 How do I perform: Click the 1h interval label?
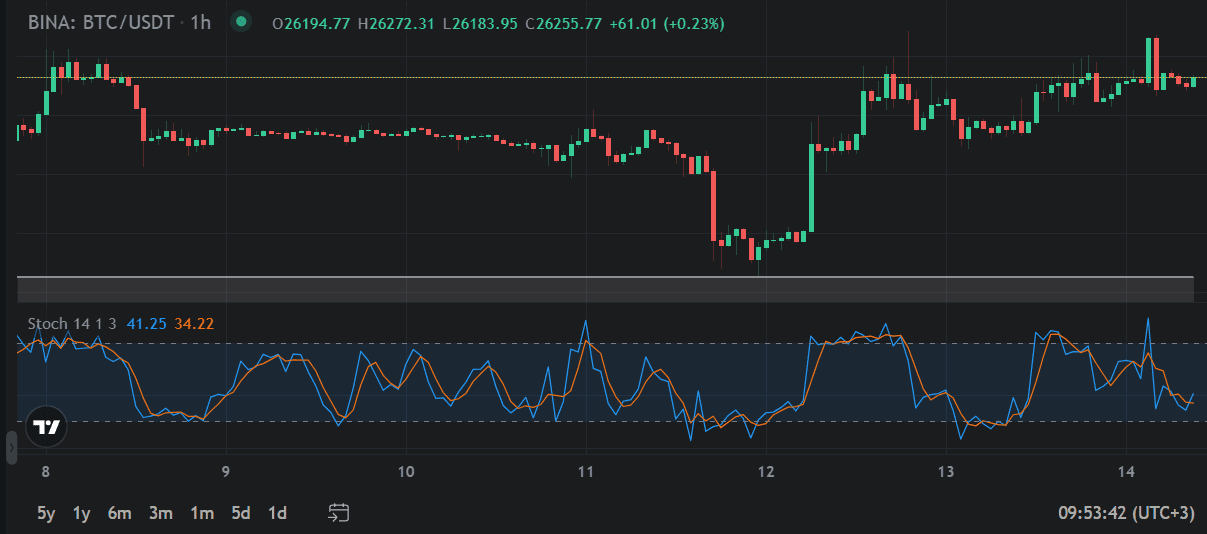(200, 22)
